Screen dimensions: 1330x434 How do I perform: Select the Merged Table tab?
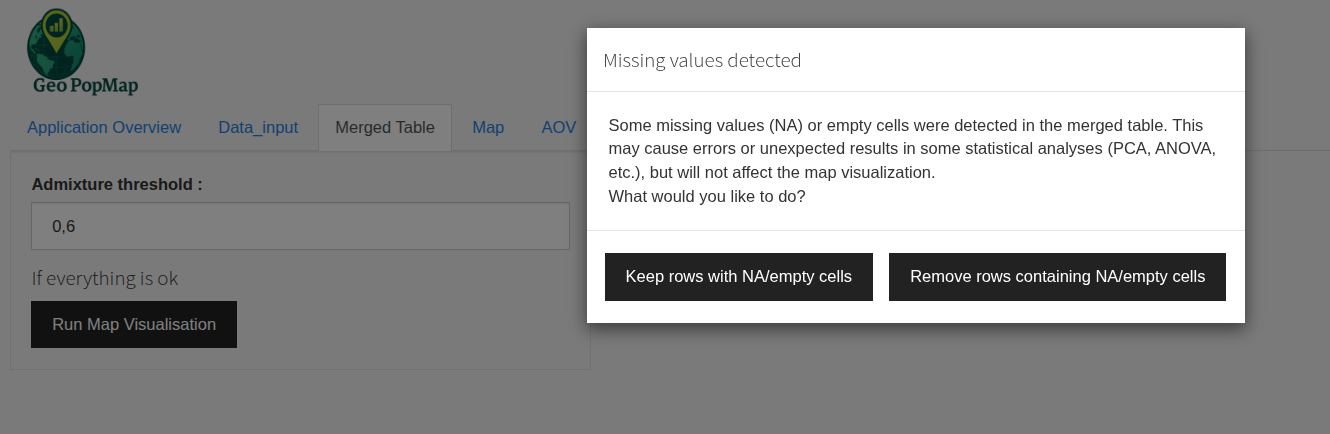(x=385, y=127)
